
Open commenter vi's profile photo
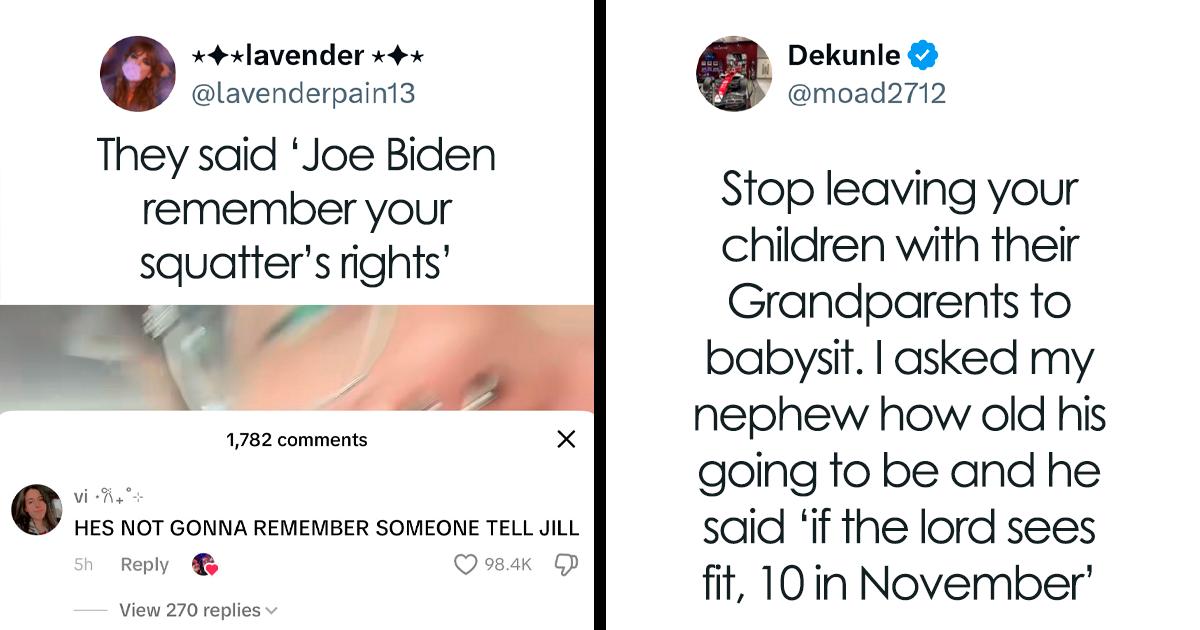click(x=37, y=510)
